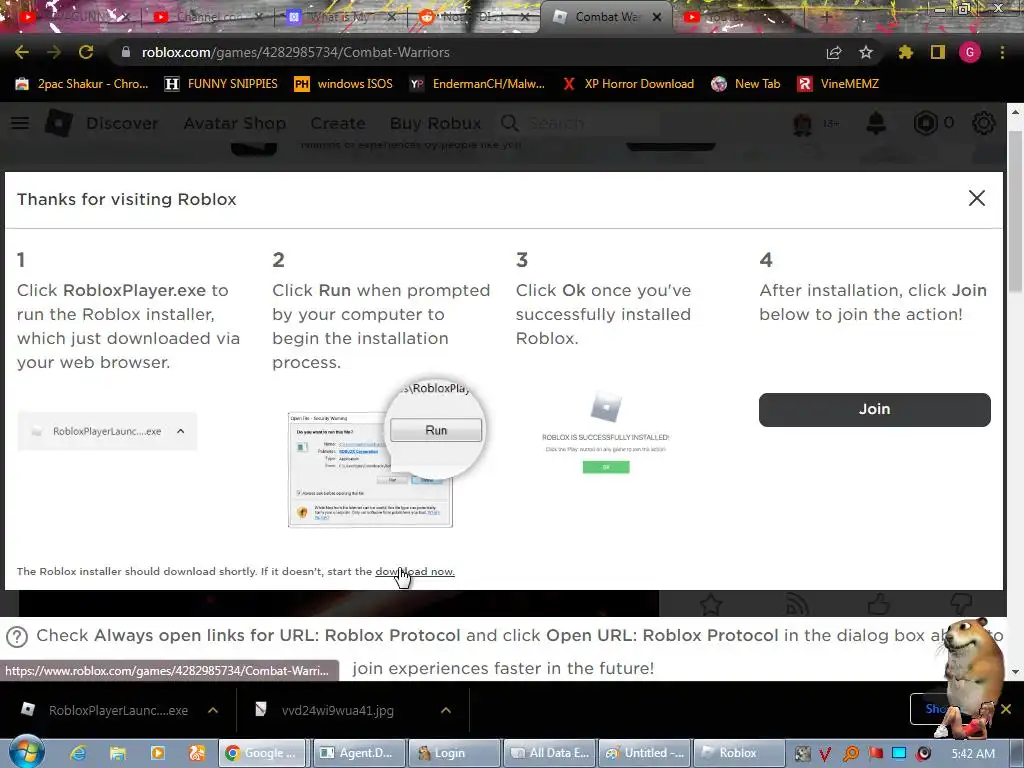Open XP Horror Download bookmark
Viewport: 1024px width, 768px height.
tap(628, 84)
